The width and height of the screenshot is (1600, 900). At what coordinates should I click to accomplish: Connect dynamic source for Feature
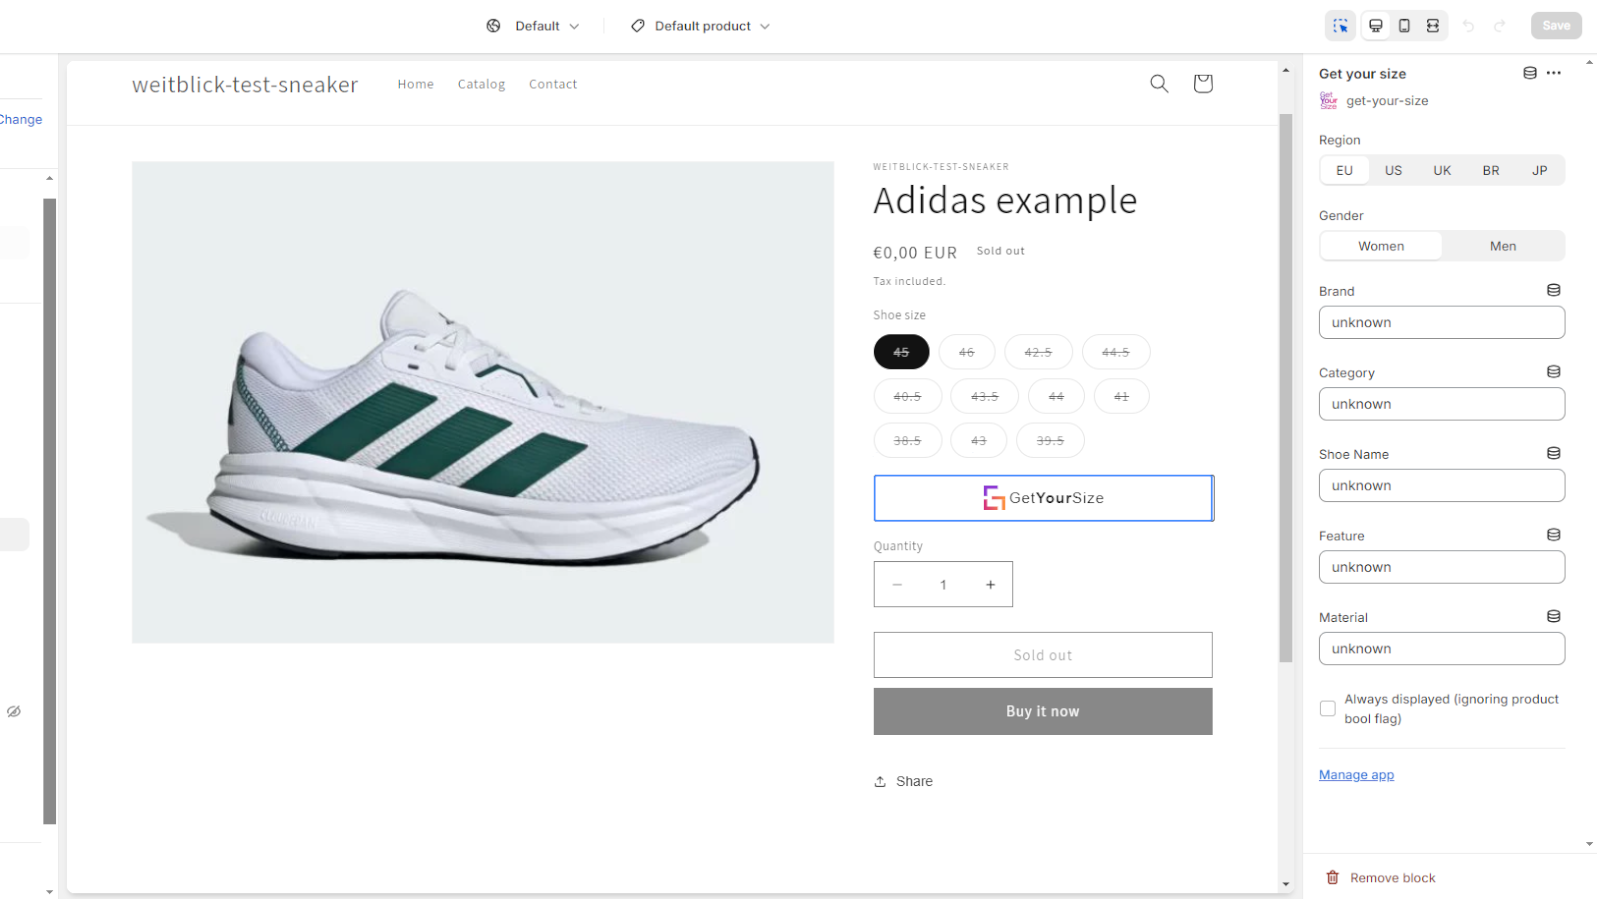(1554, 535)
